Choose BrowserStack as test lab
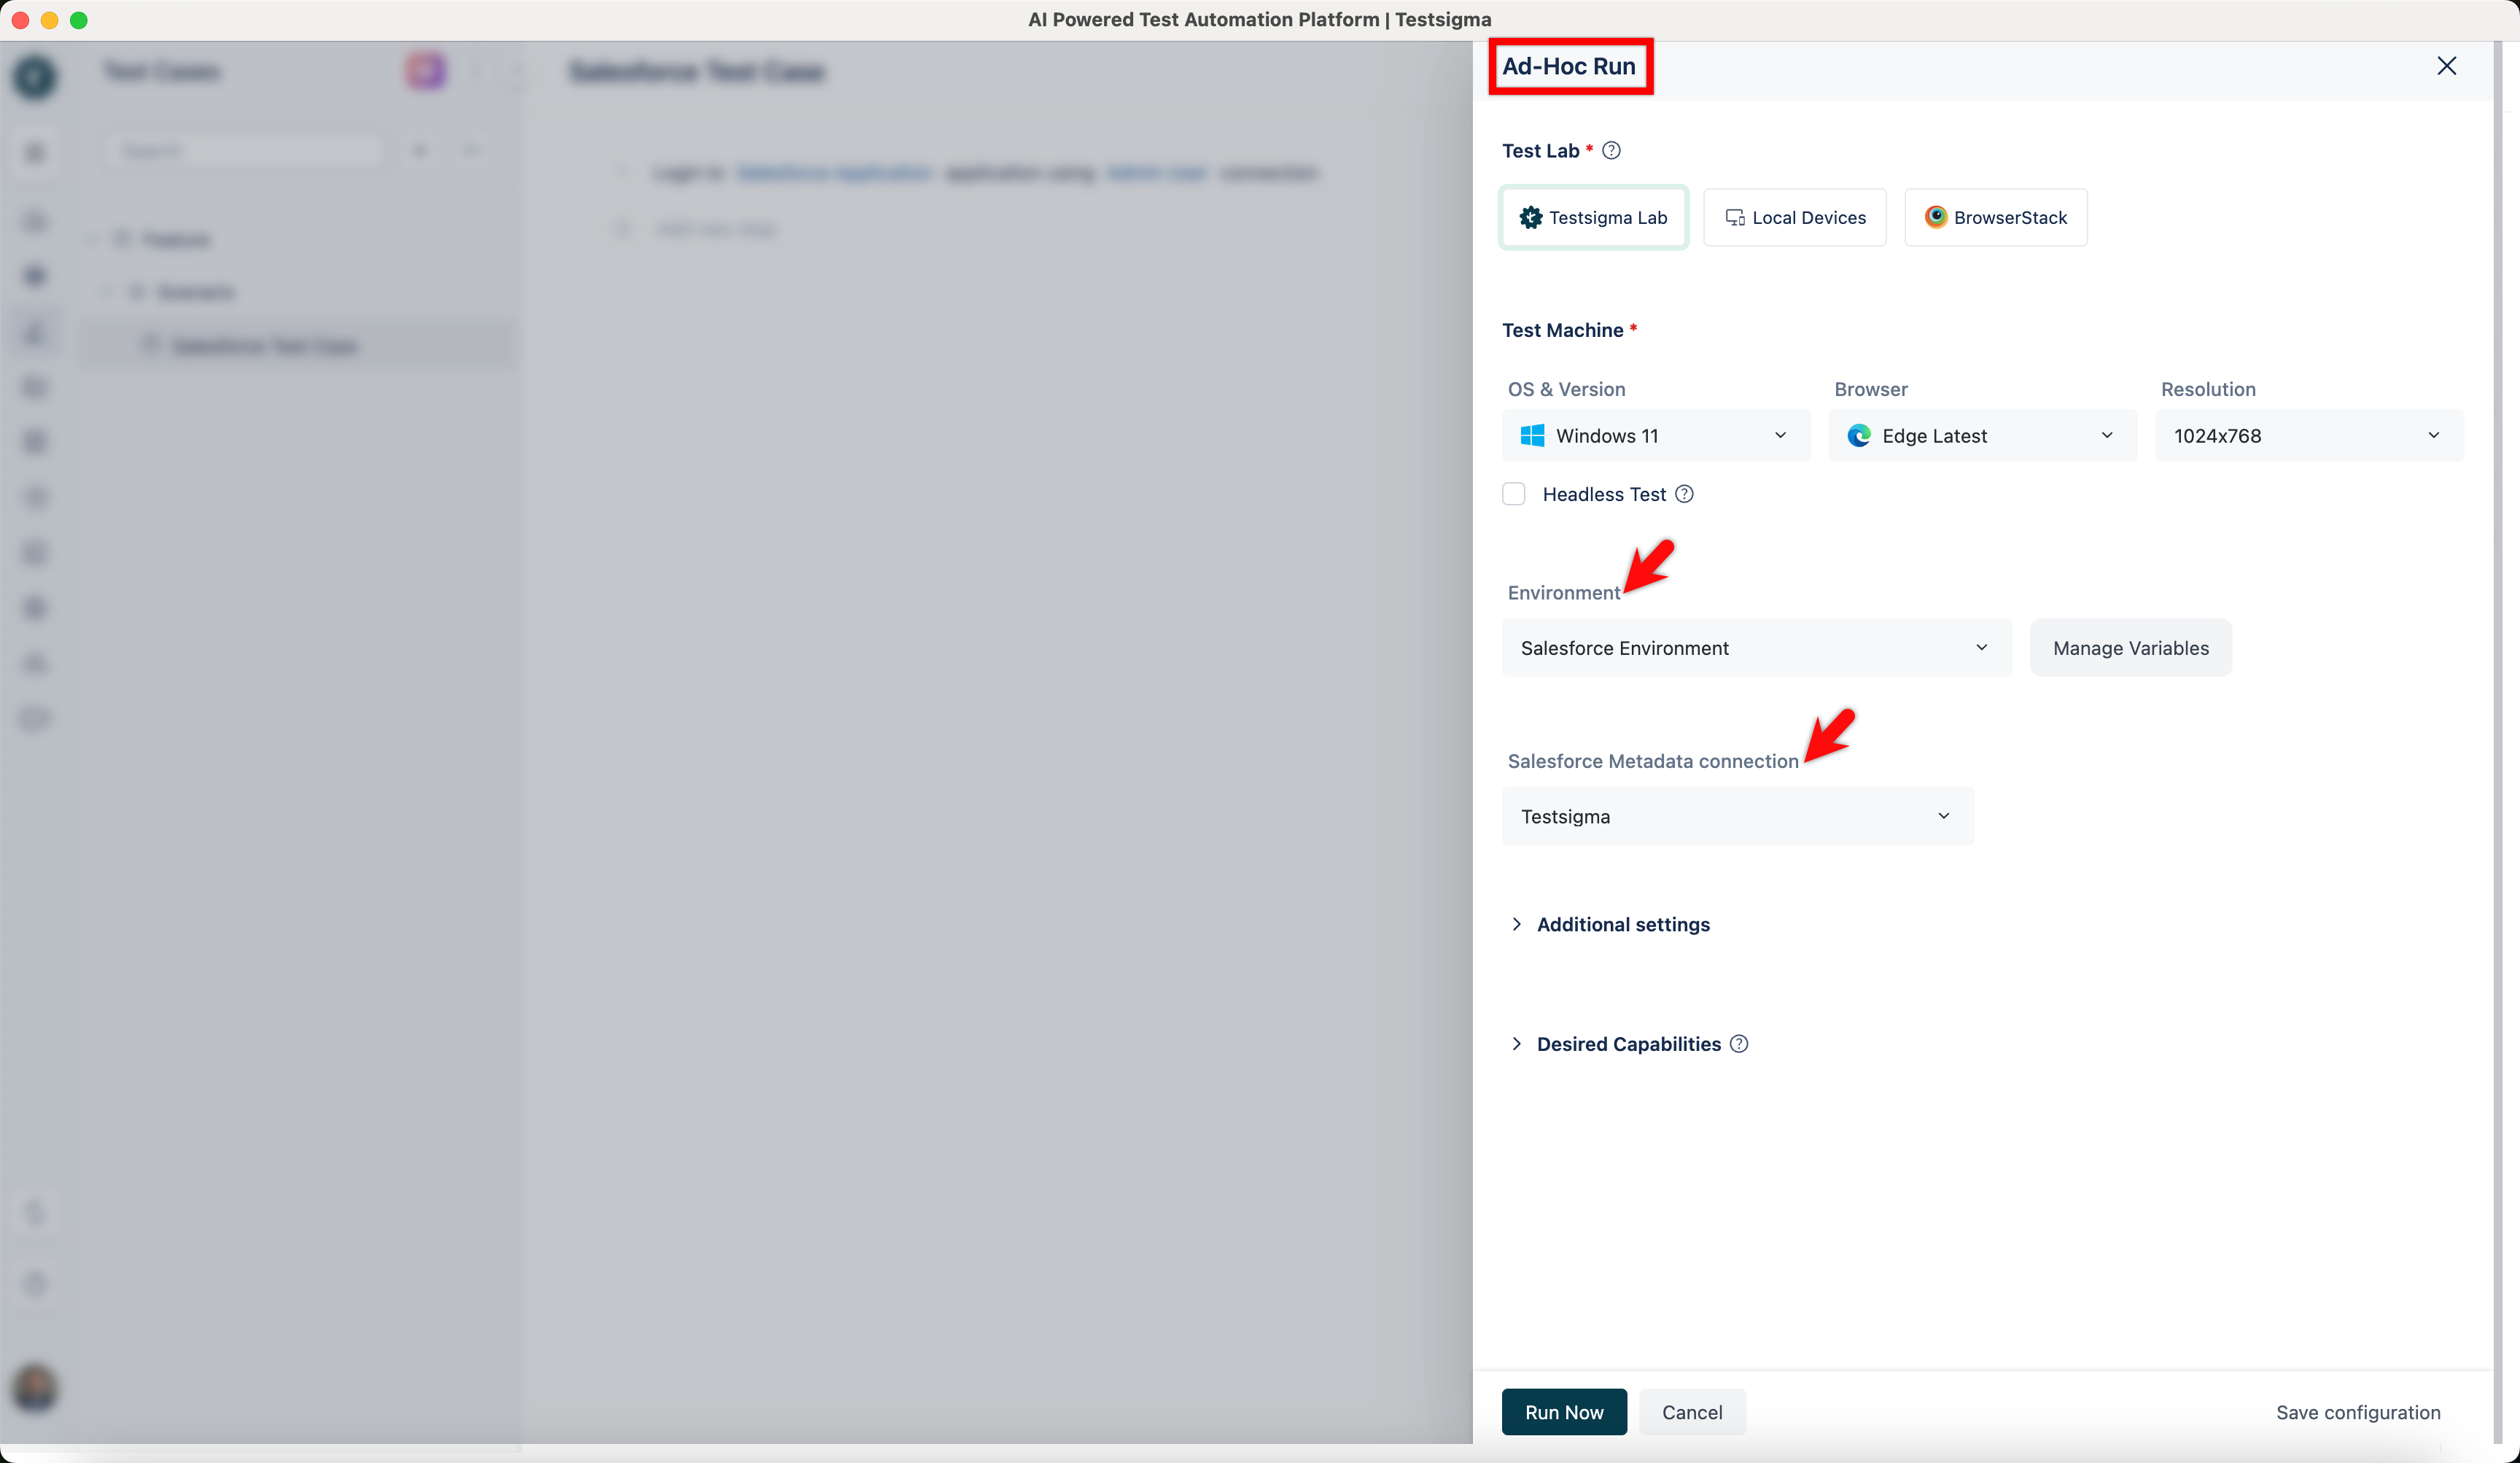Viewport: 2520px width, 1463px height. point(1996,217)
